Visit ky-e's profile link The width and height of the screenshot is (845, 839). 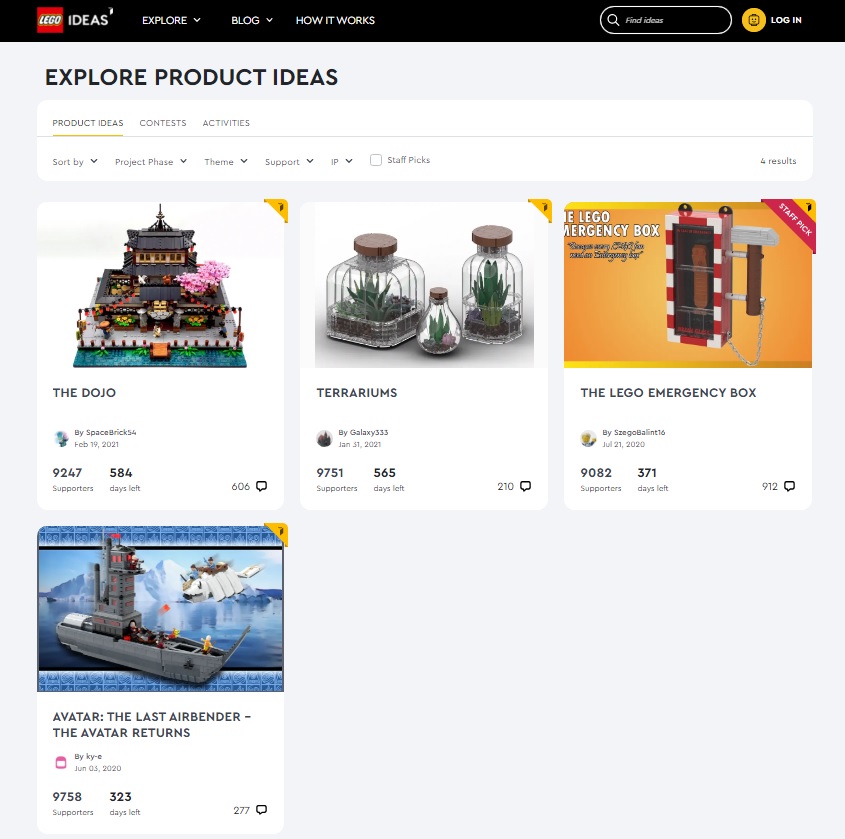coord(94,757)
